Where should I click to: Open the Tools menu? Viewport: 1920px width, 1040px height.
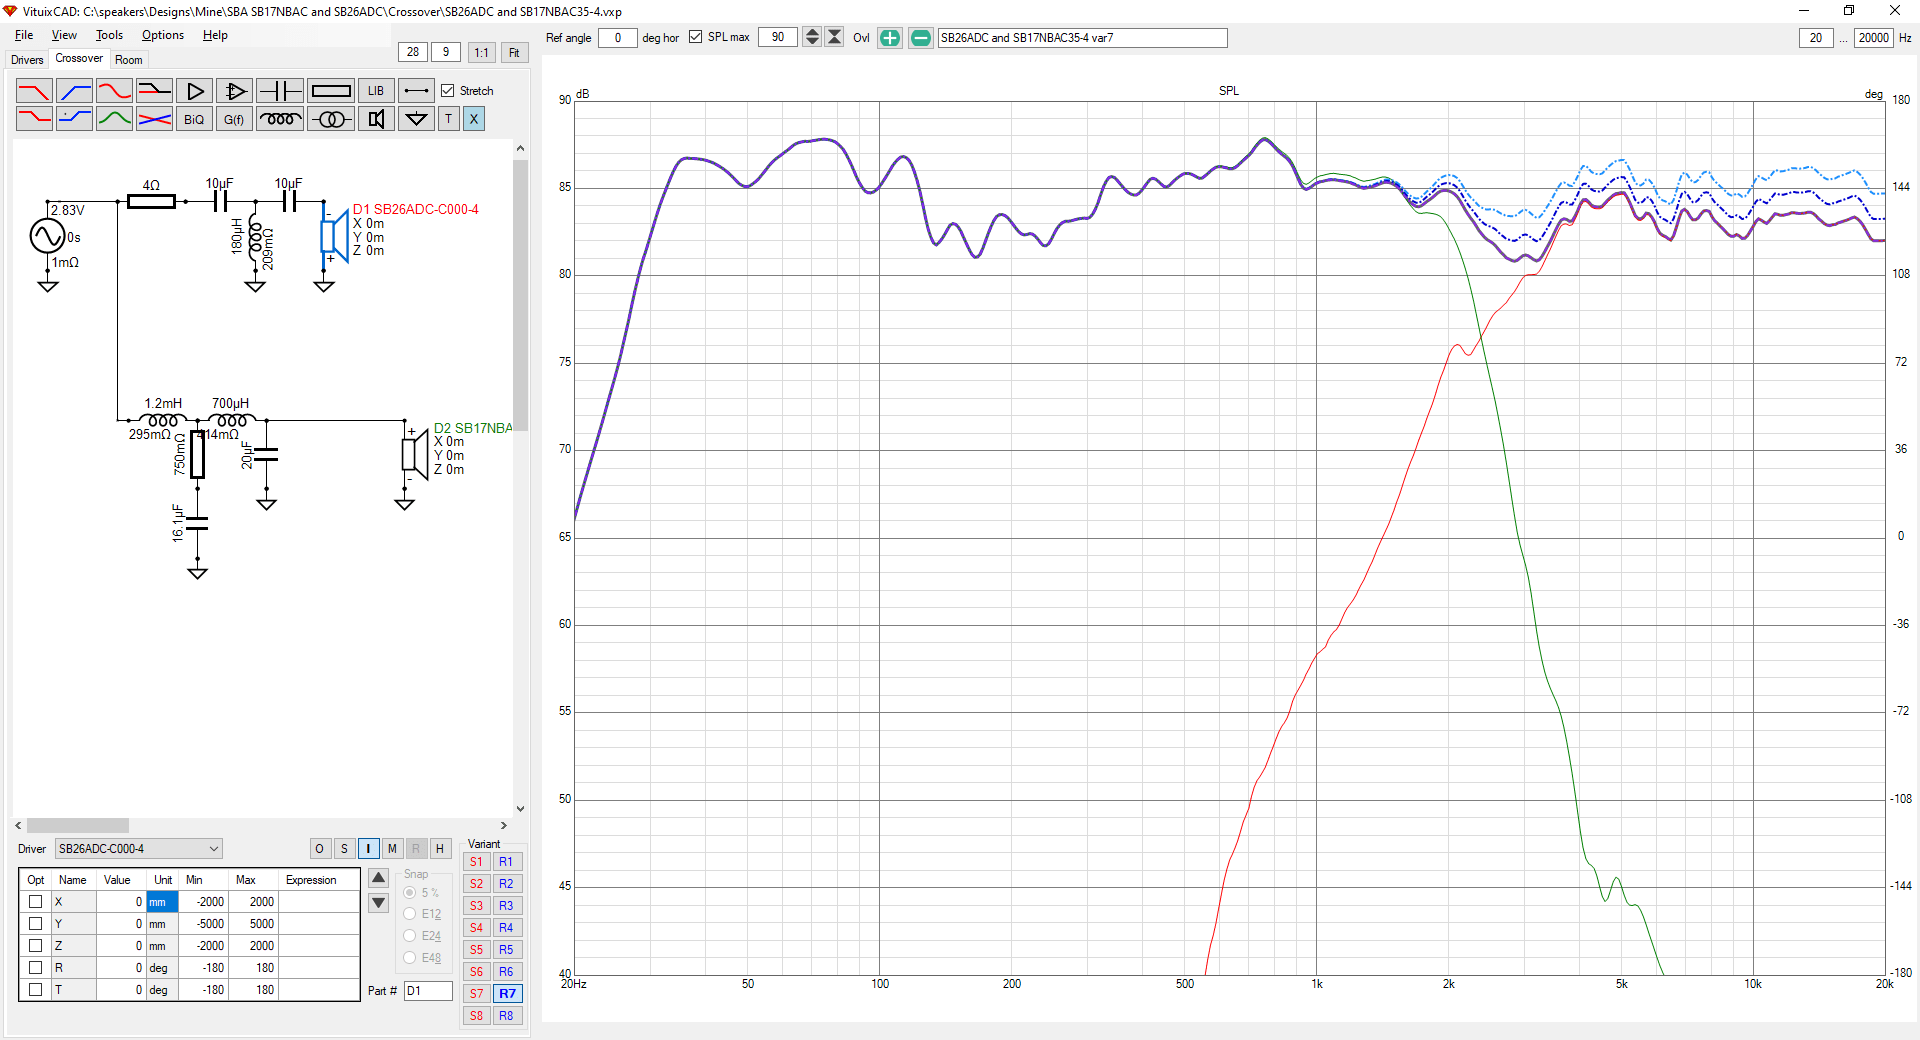(109, 35)
